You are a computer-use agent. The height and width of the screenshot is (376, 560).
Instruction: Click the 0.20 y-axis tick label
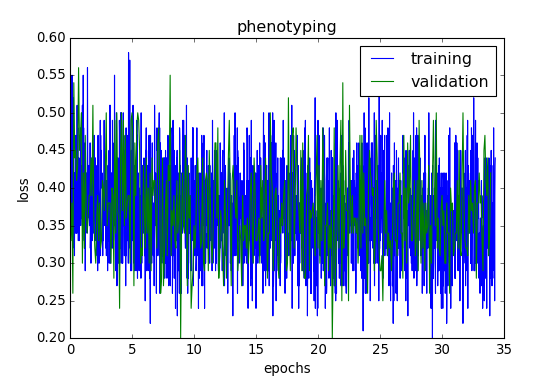[x=51, y=338]
